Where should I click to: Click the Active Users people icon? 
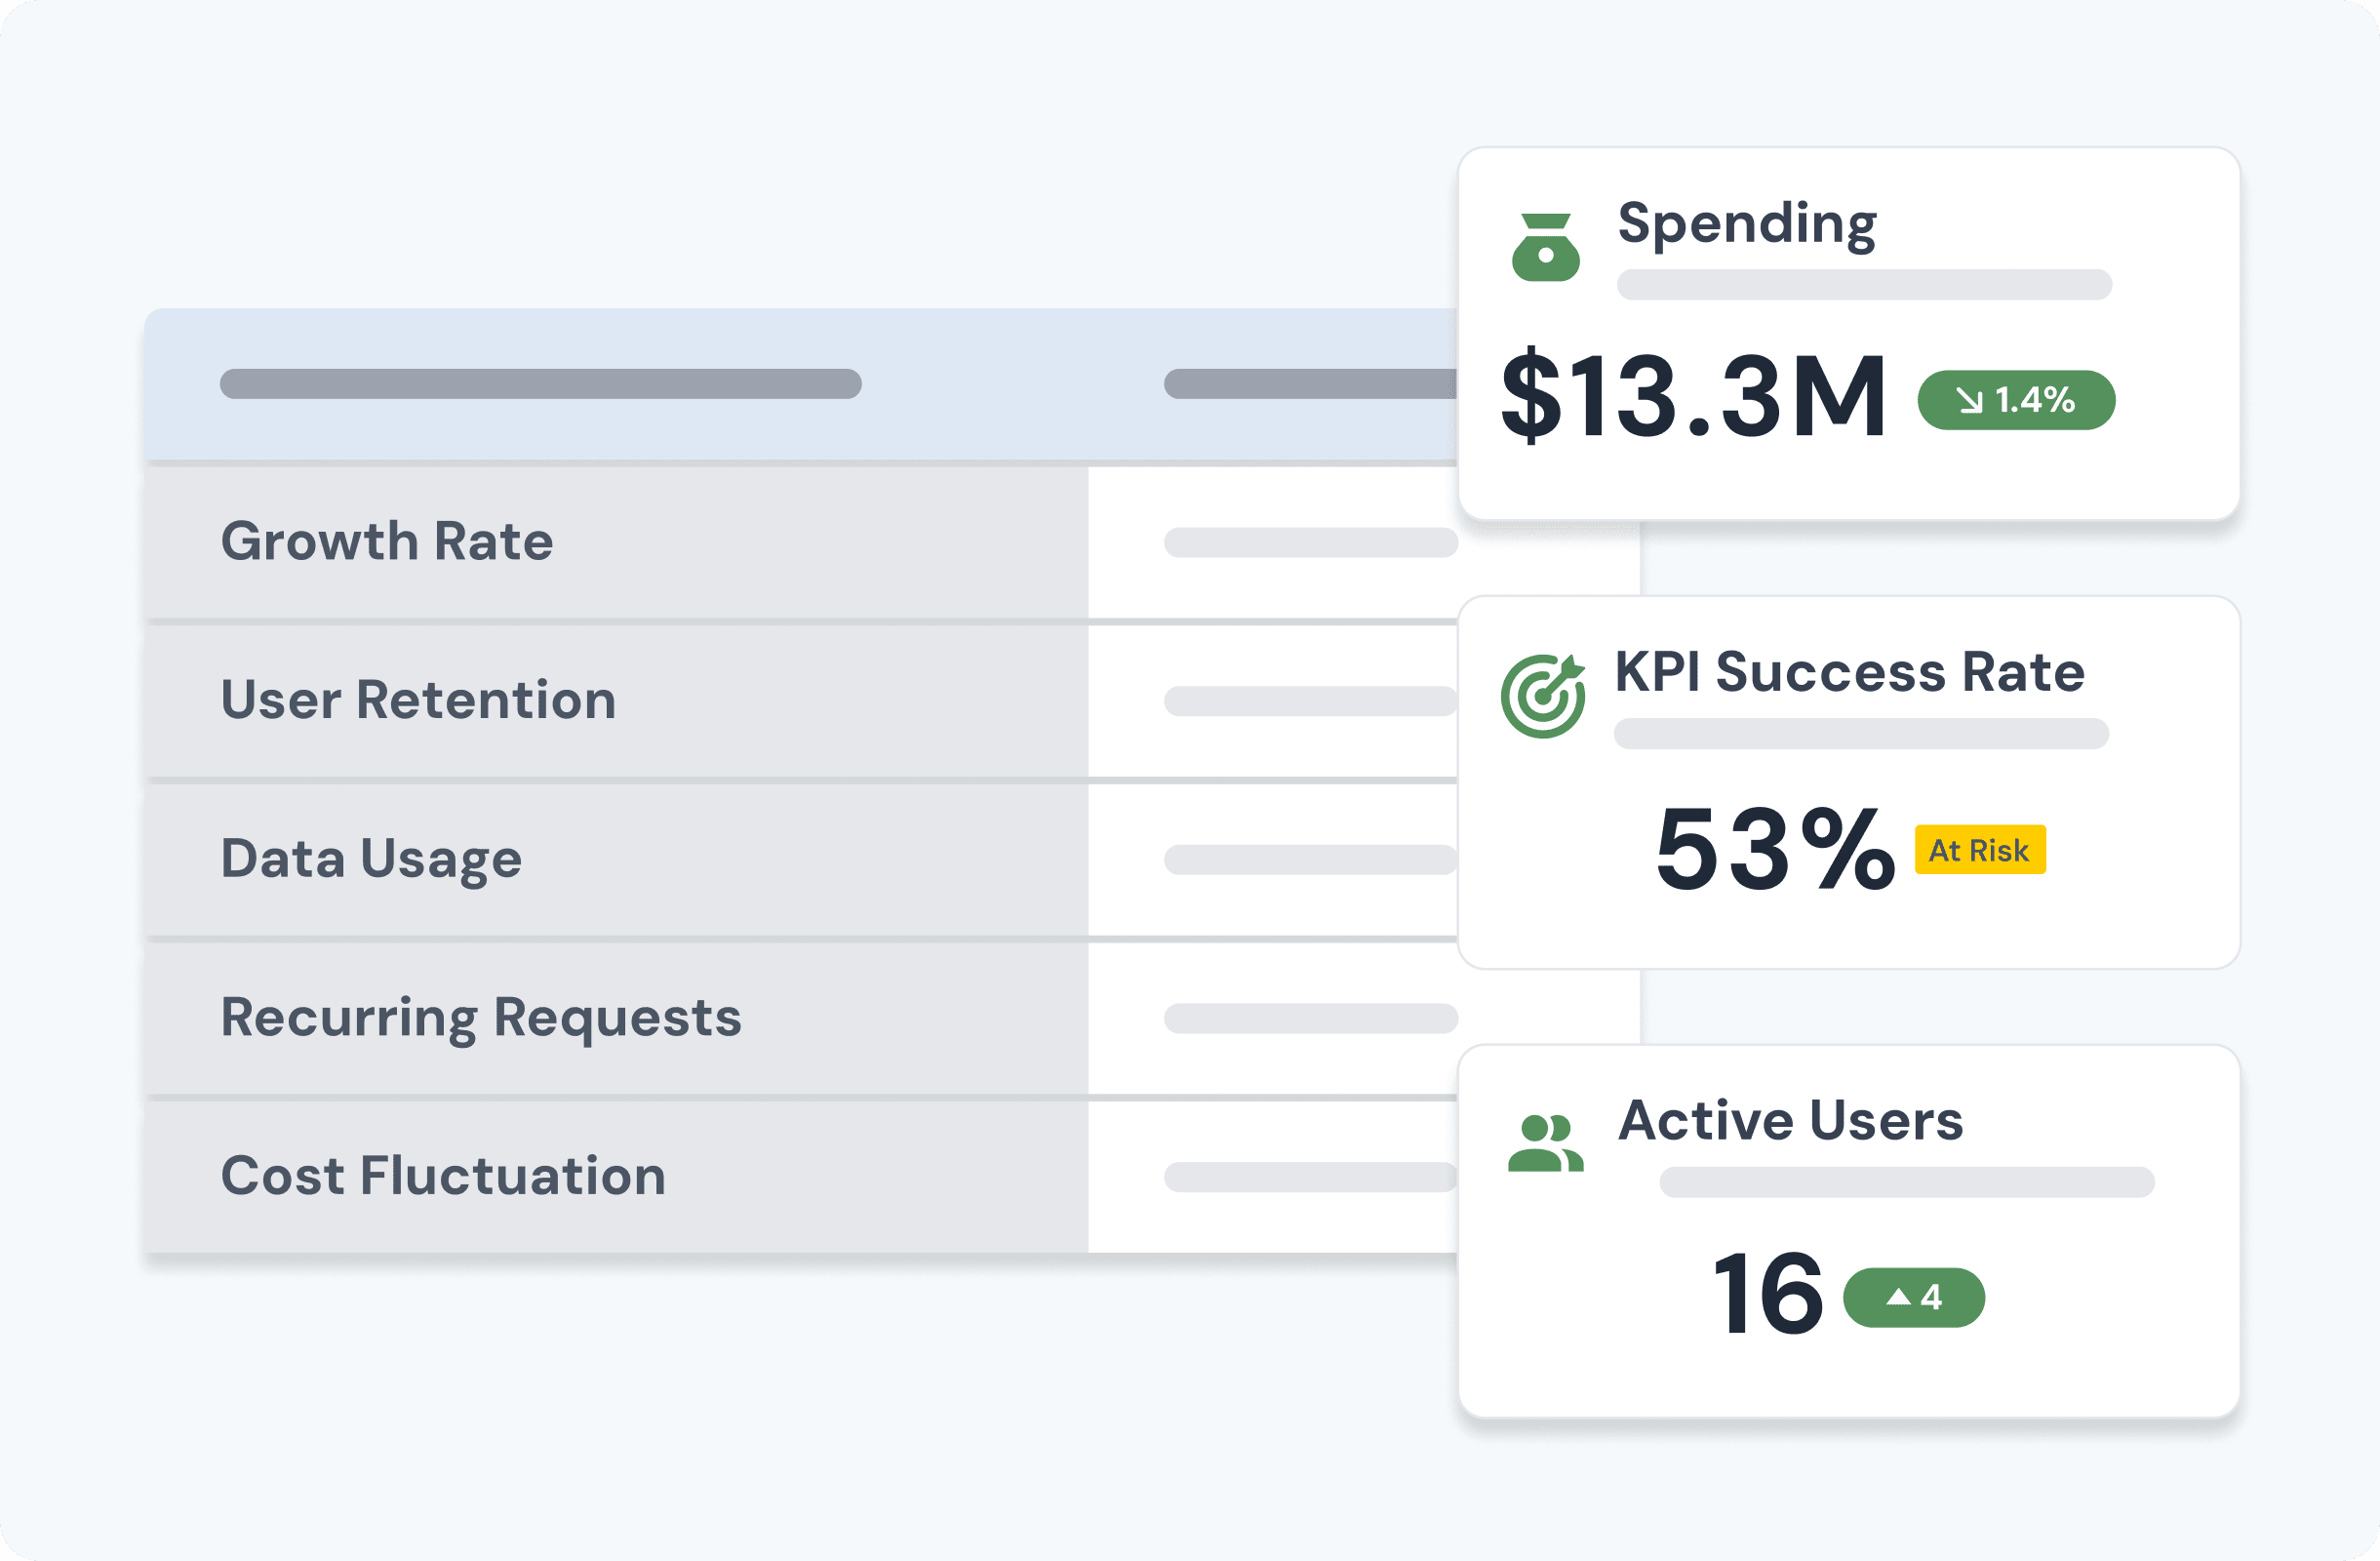click(1545, 1142)
